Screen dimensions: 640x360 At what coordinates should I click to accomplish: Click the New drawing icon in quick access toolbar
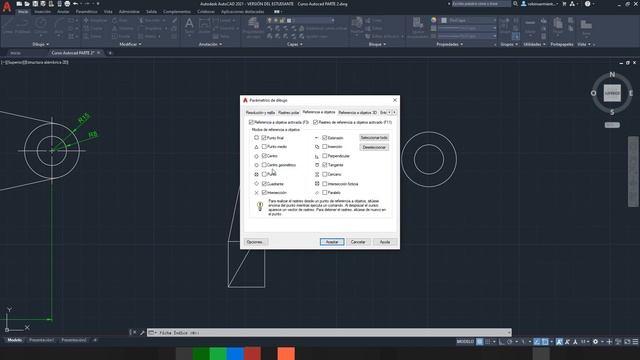(x=19, y=4)
